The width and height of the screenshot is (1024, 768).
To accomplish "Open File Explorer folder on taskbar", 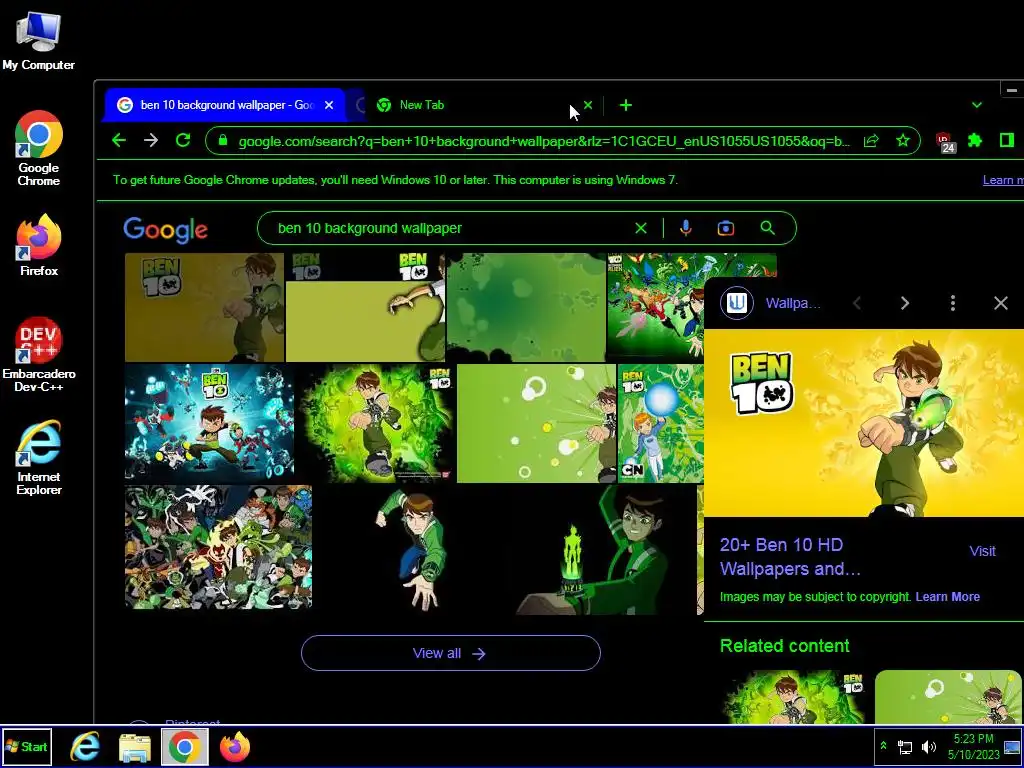I will tap(135, 747).
